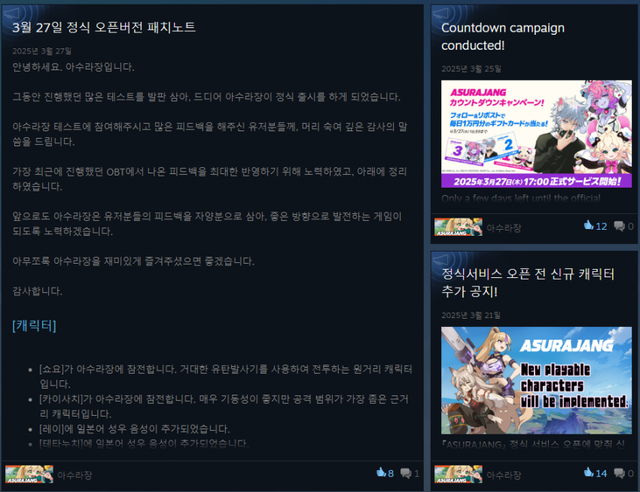Open comments on the patch notes post
Screen dimensions: 640x492
[x=407, y=473]
